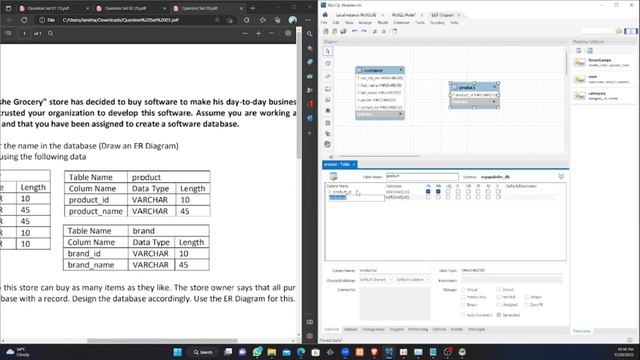Viewport: 640px width, 360px height.
Task: Select the place image tool
Action: 328,111
